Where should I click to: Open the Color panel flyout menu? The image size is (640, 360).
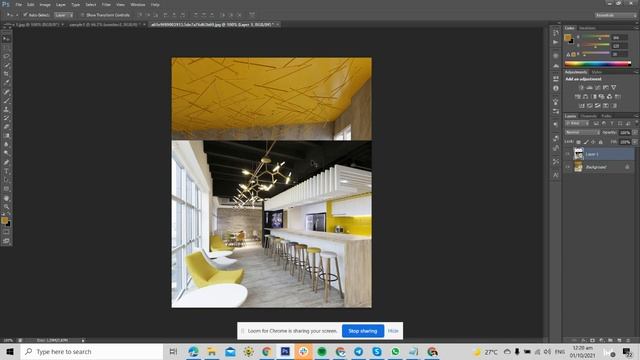[636, 28]
